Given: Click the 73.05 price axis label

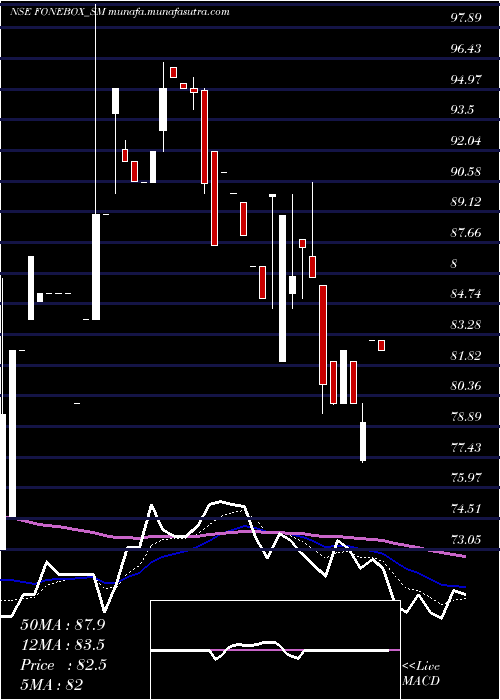Looking at the screenshot, I should click(x=466, y=539).
